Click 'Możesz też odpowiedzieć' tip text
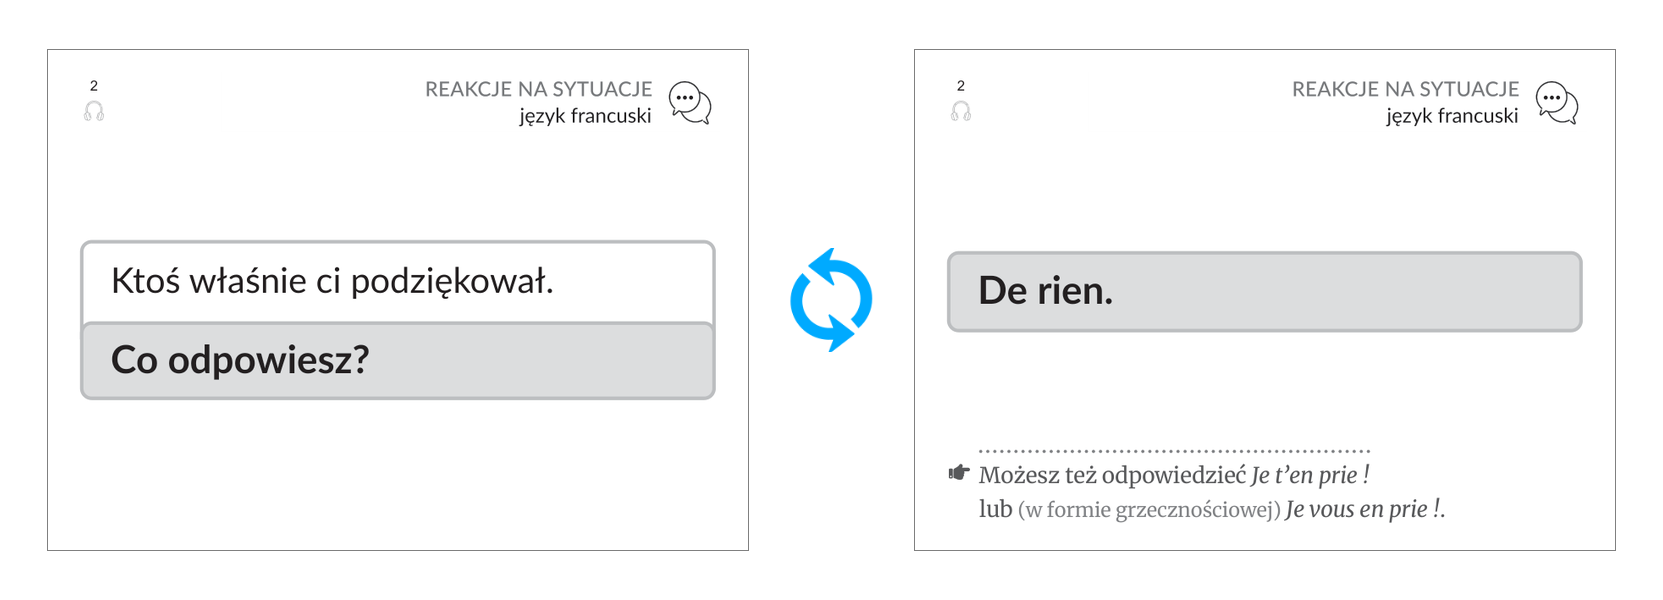This screenshot has height=600, width=1663. [x=1112, y=475]
